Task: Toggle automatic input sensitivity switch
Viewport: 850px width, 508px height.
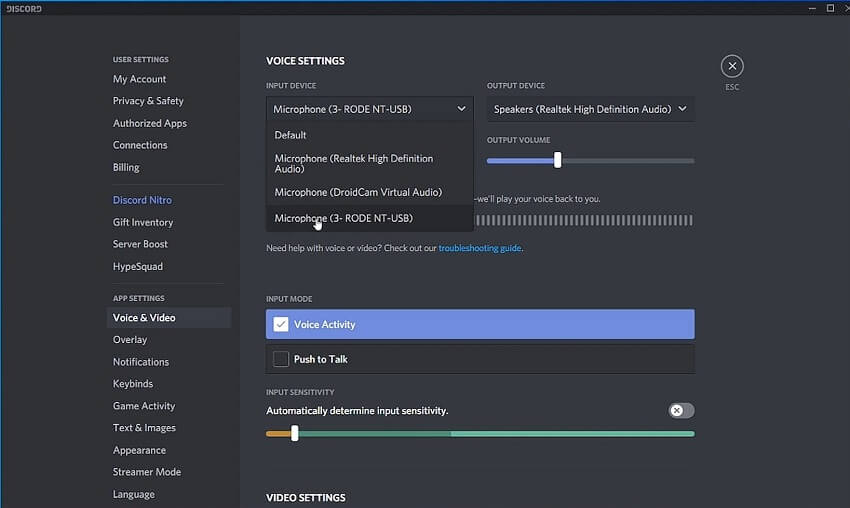Action: [681, 410]
